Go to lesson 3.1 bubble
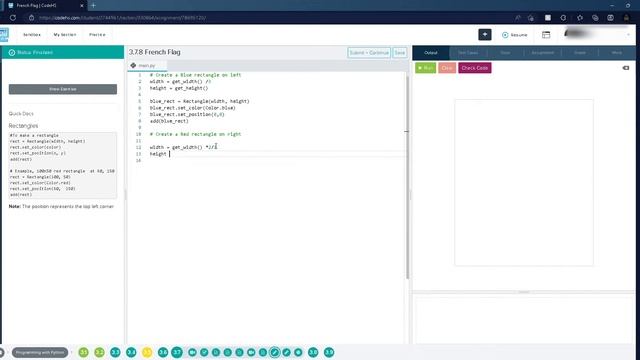 point(84,352)
